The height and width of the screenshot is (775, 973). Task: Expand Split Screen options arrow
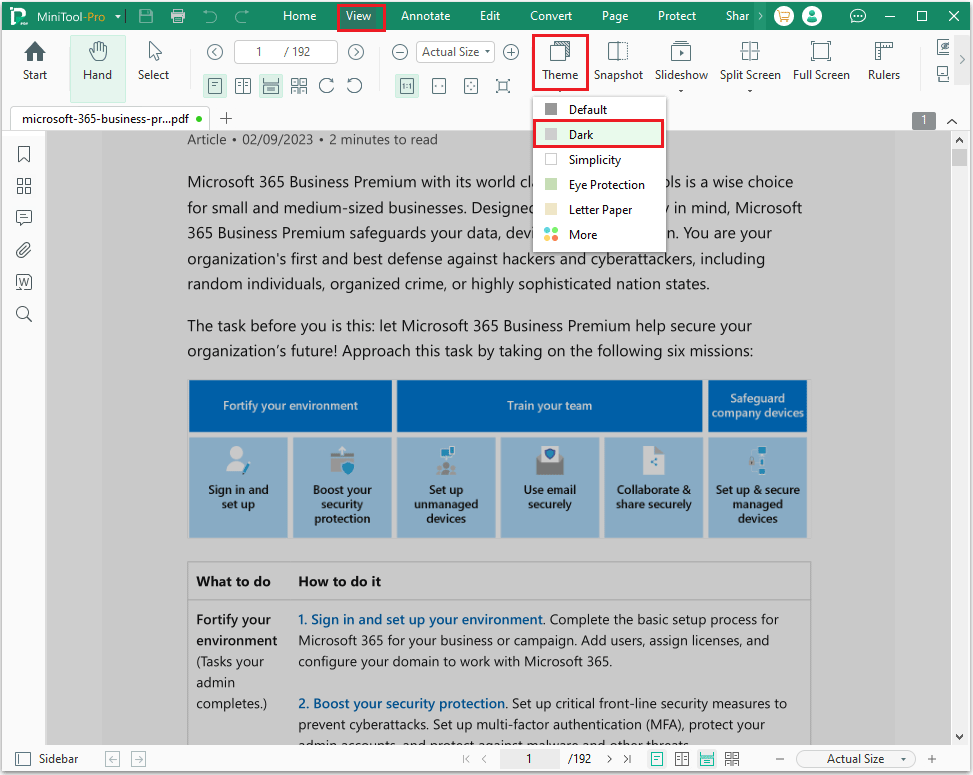pyautogui.click(x=750, y=91)
